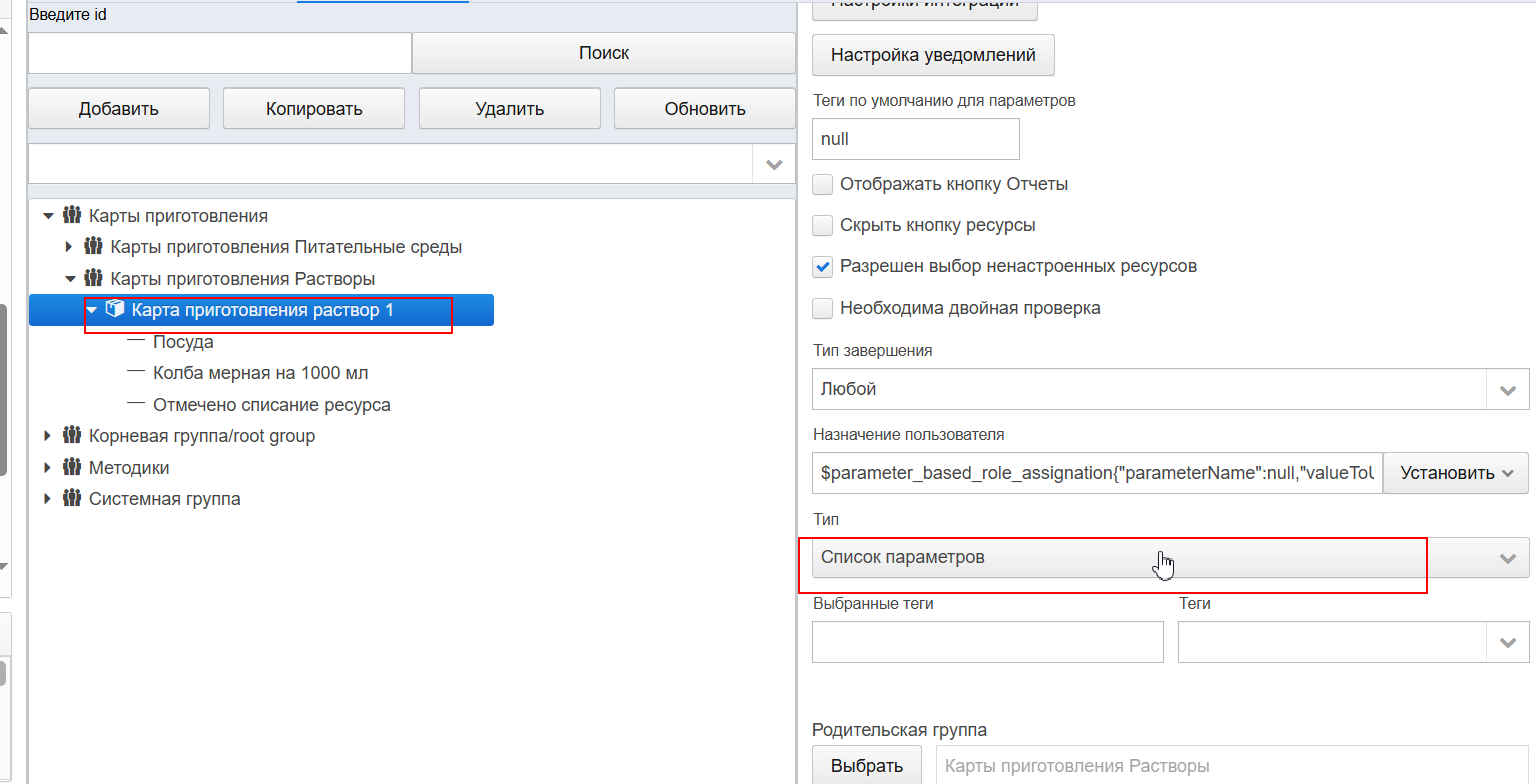Viewport: 1536px width, 784px height.
Task: Select Колба мерная на 1000 мл
Action: click(261, 373)
